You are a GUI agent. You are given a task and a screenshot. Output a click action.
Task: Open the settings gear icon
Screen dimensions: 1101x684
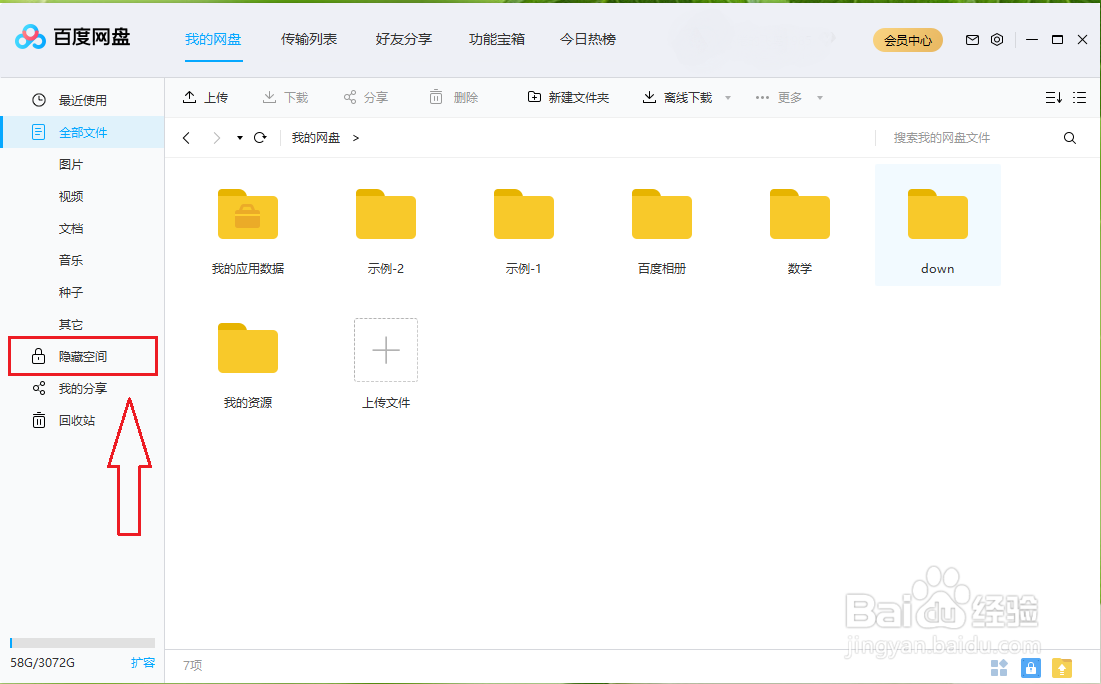996,39
